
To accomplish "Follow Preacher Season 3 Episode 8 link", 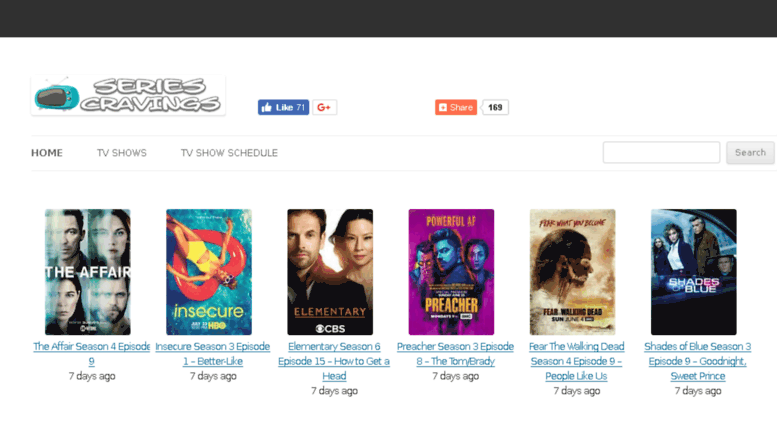I will (455, 354).
